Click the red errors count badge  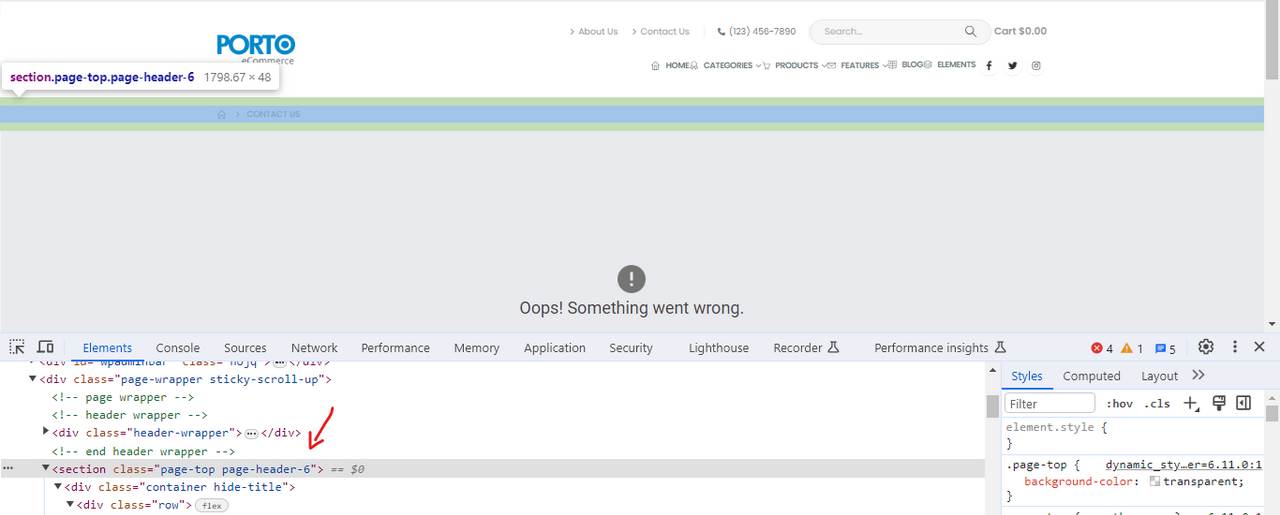[x=1102, y=348]
